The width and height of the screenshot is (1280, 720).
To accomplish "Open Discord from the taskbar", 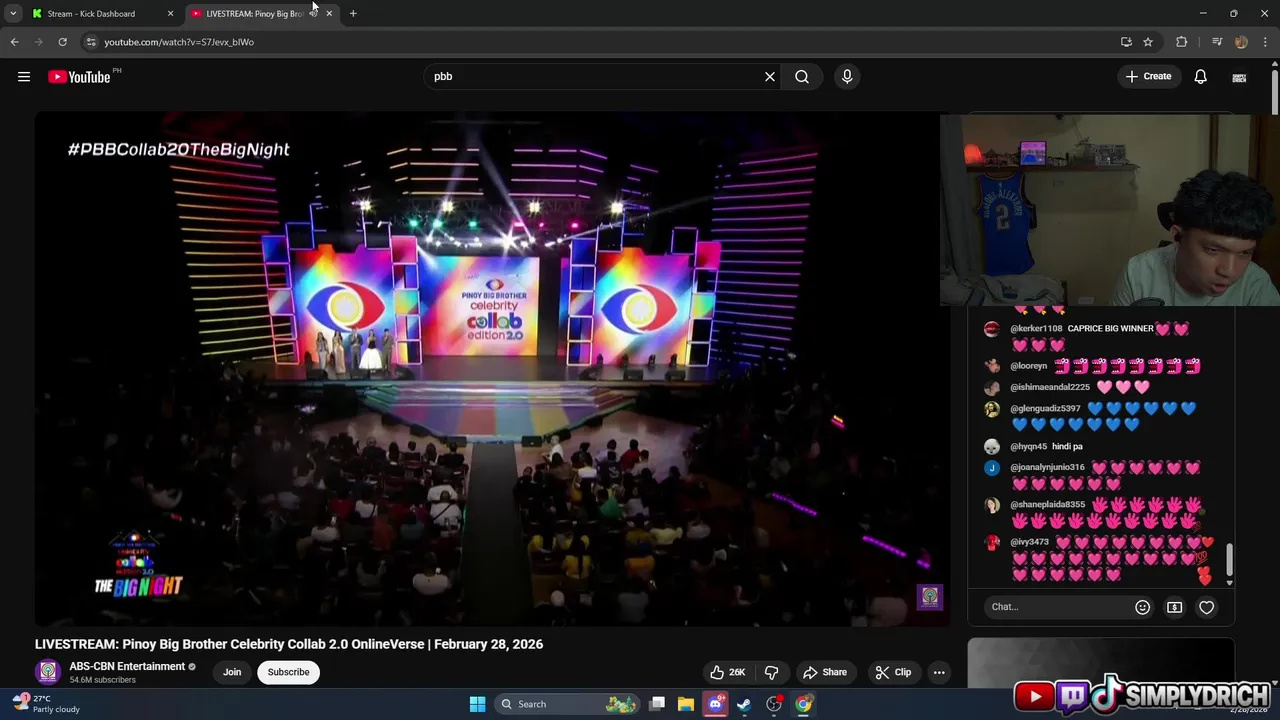I will click(715, 704).
